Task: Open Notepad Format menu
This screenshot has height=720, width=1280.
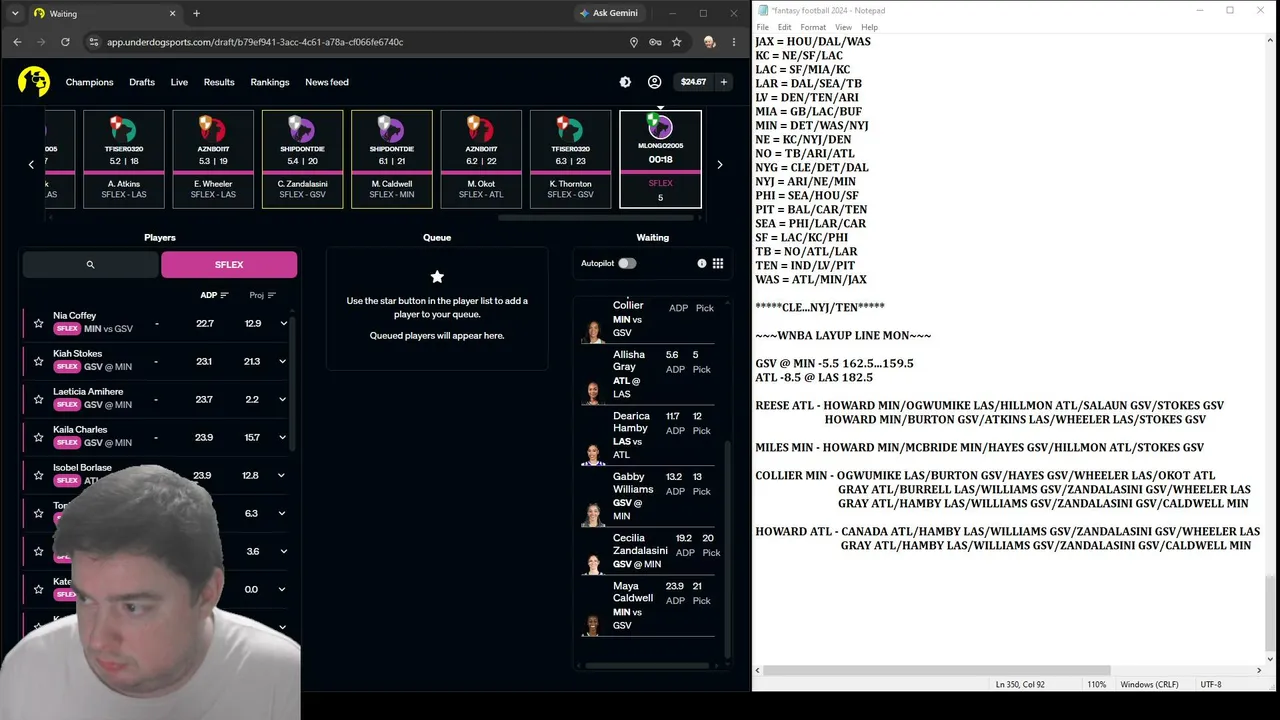Action: 813,27
